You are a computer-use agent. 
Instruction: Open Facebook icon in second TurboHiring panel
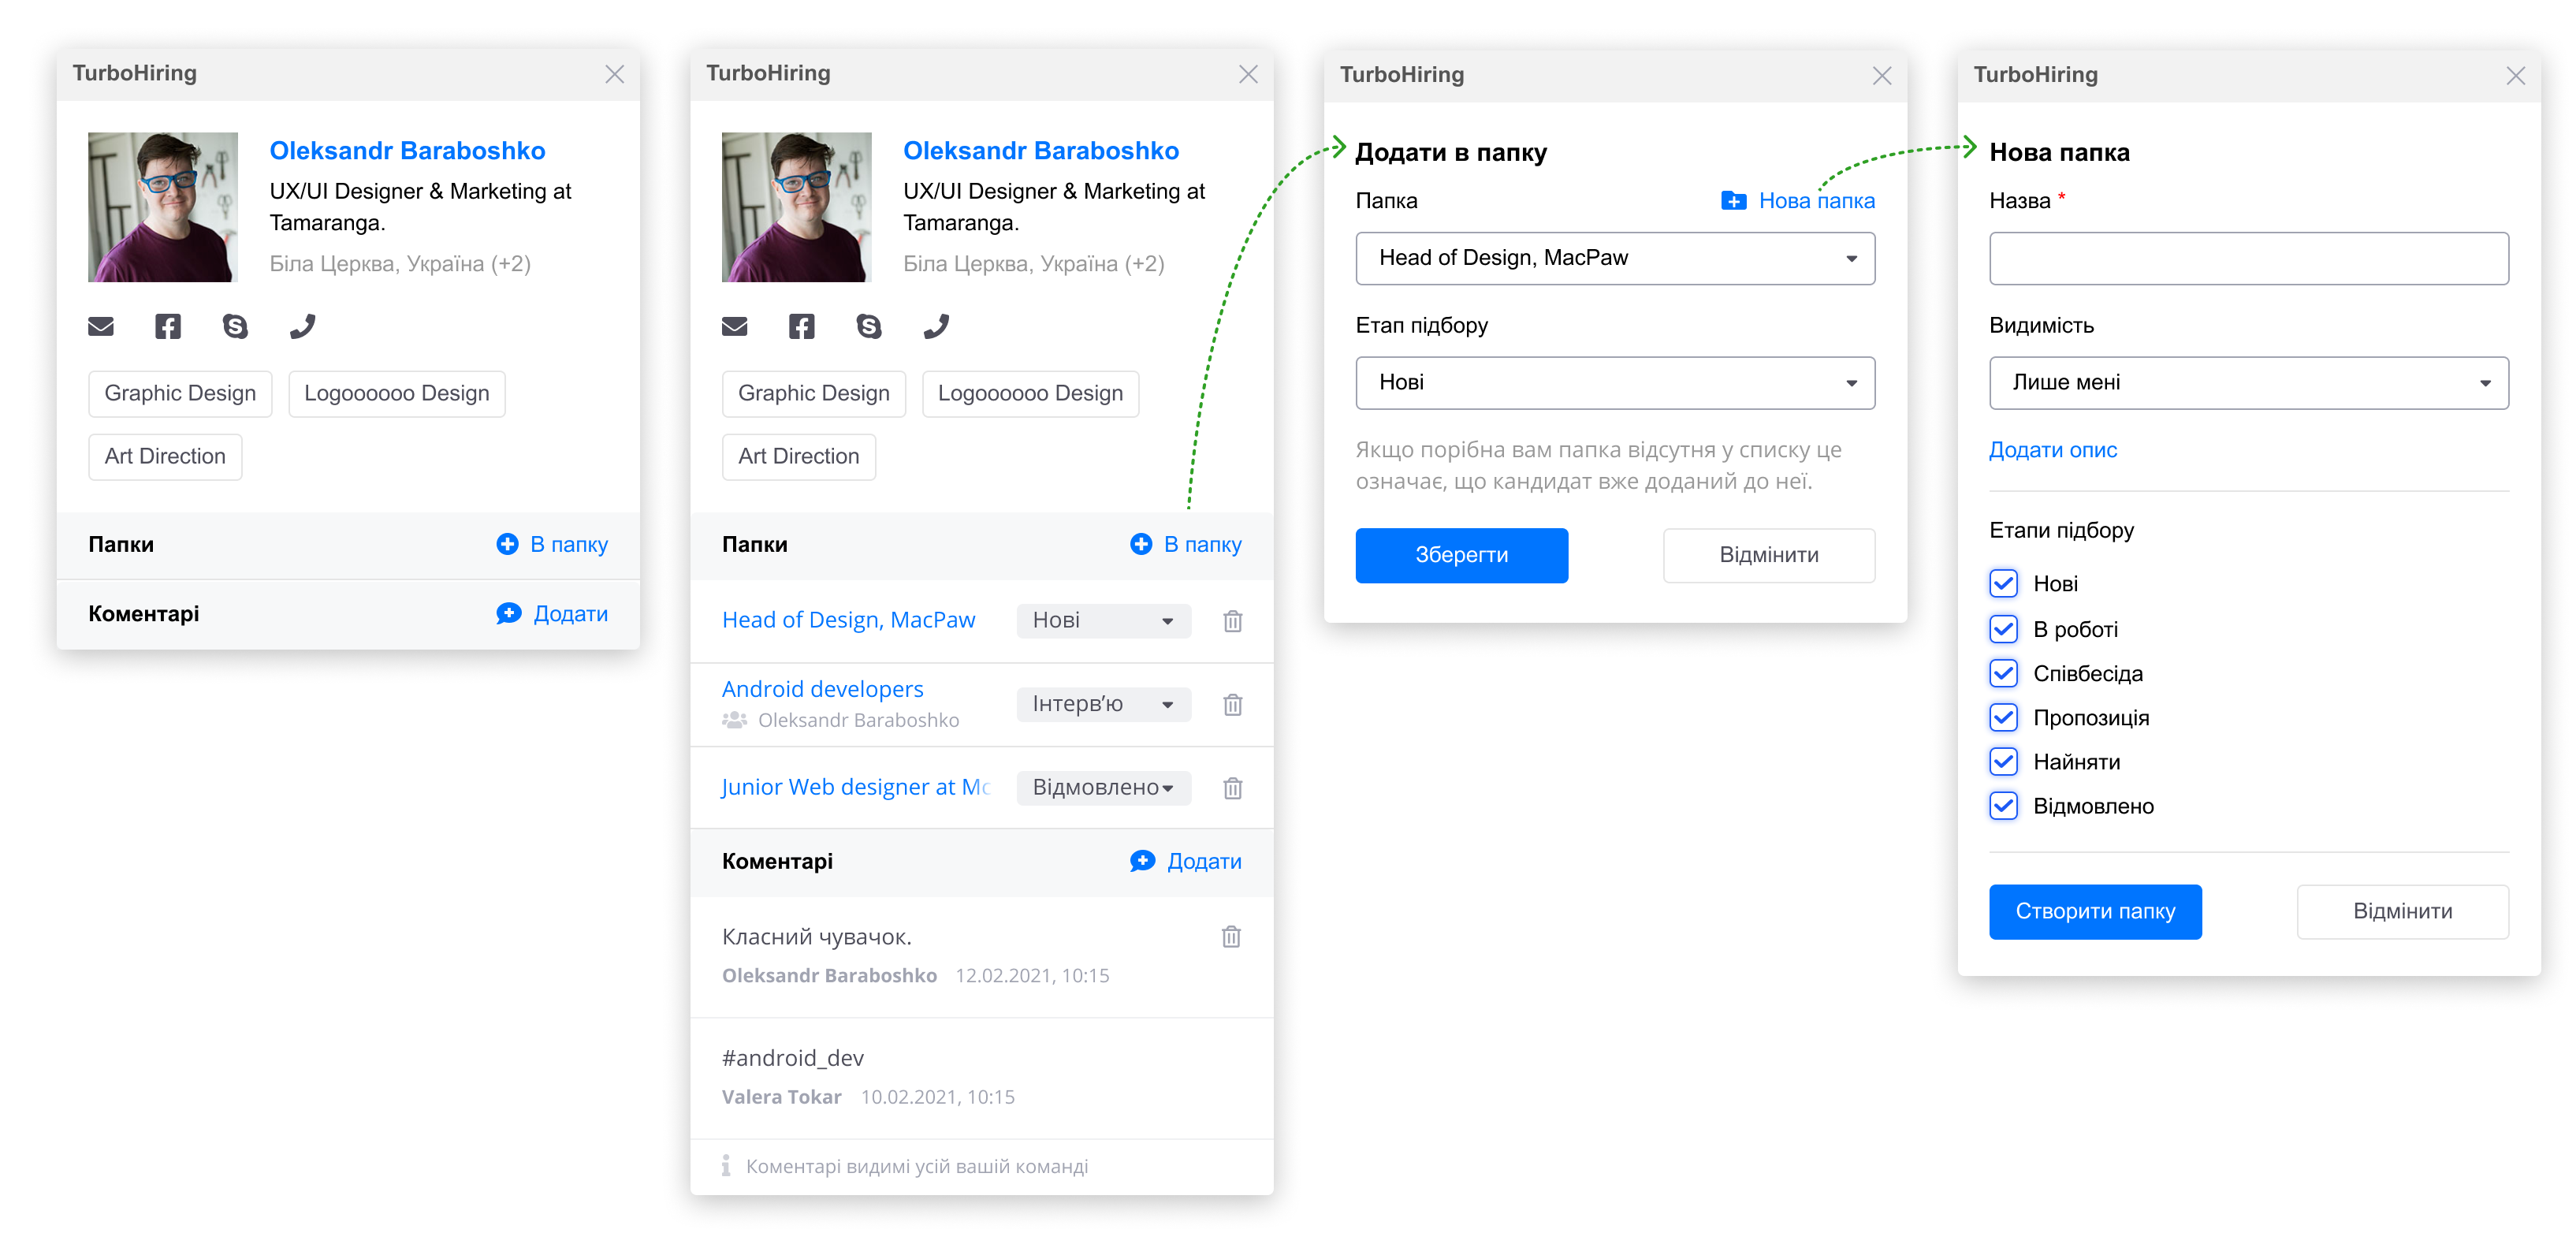click(x=802, y=326)
